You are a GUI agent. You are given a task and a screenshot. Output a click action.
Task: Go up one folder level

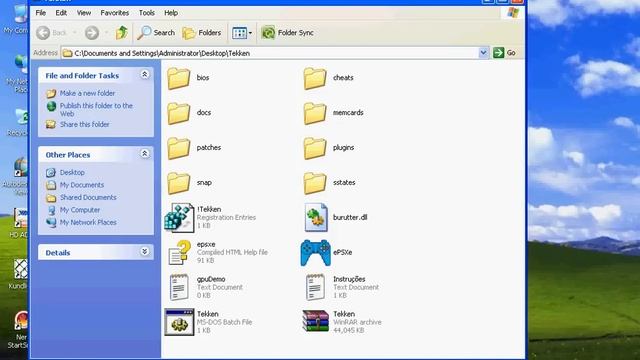pos(122,33)
